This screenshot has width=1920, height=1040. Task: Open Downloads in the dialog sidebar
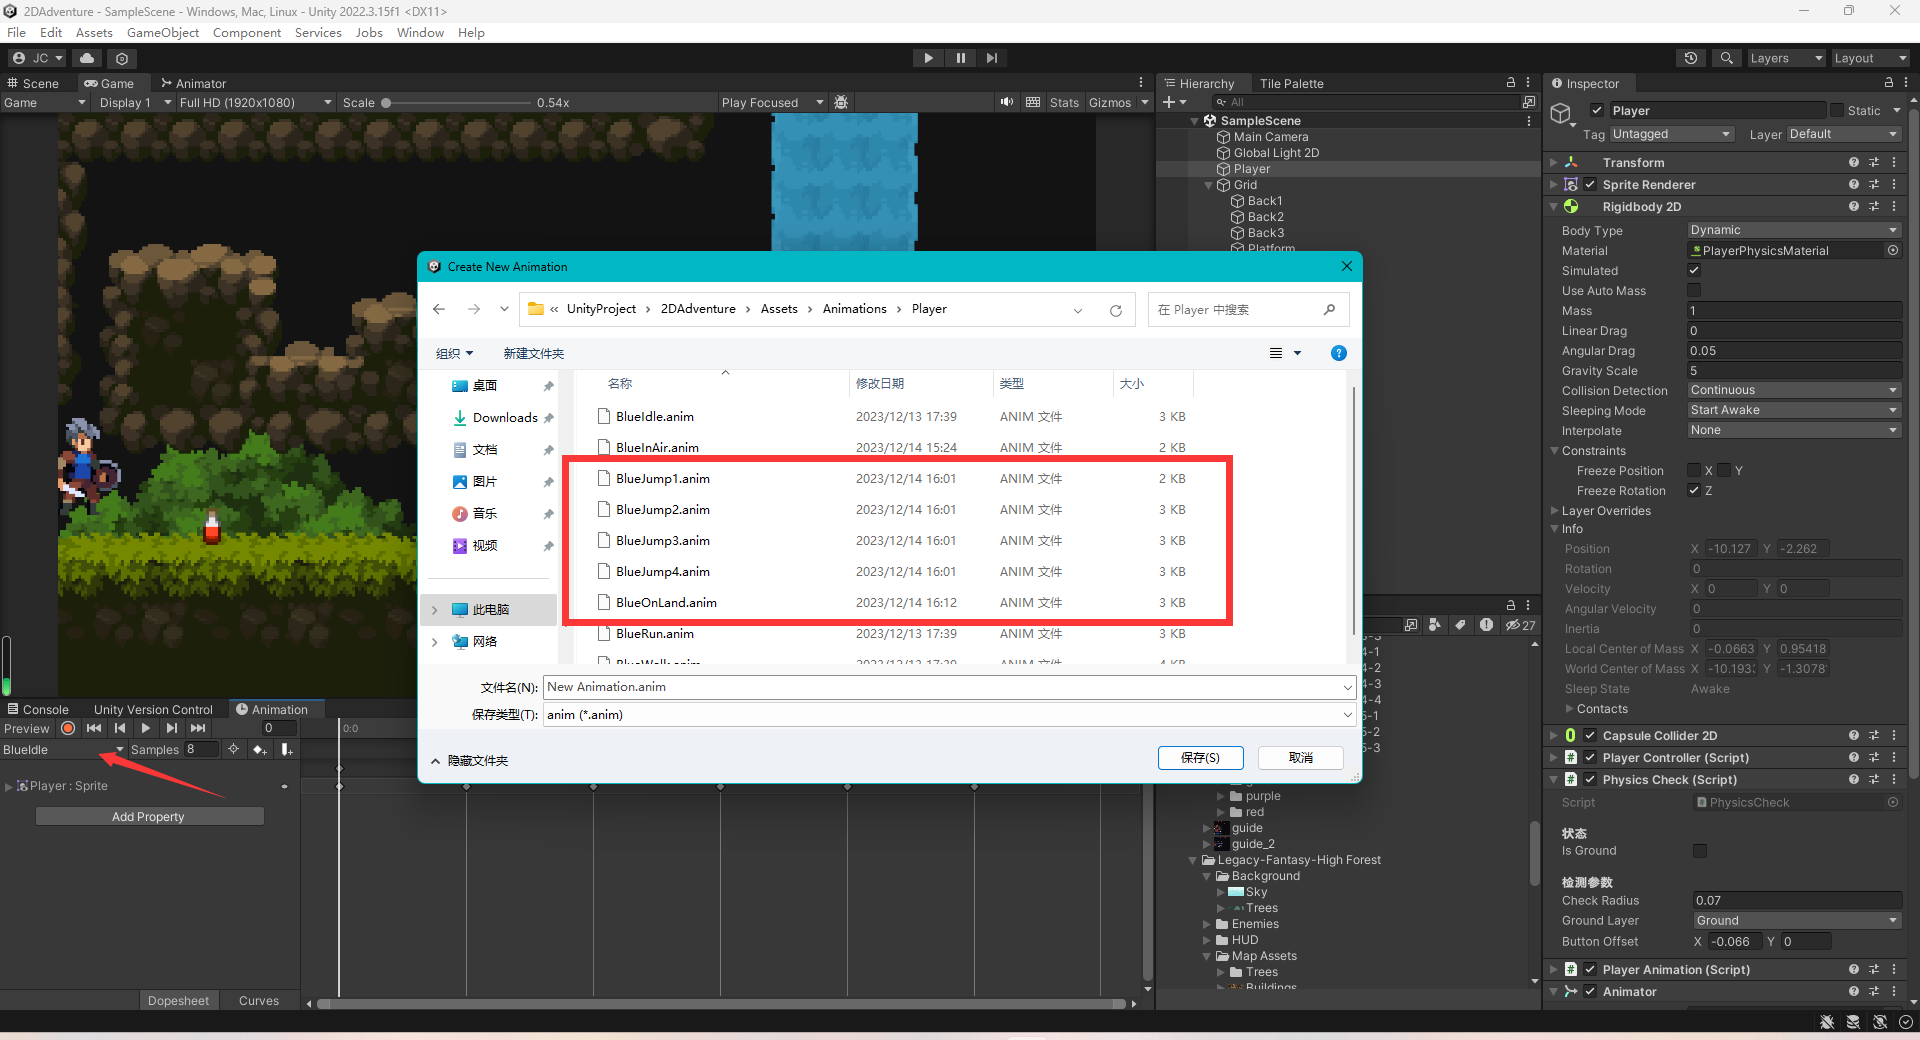point(505,418)
